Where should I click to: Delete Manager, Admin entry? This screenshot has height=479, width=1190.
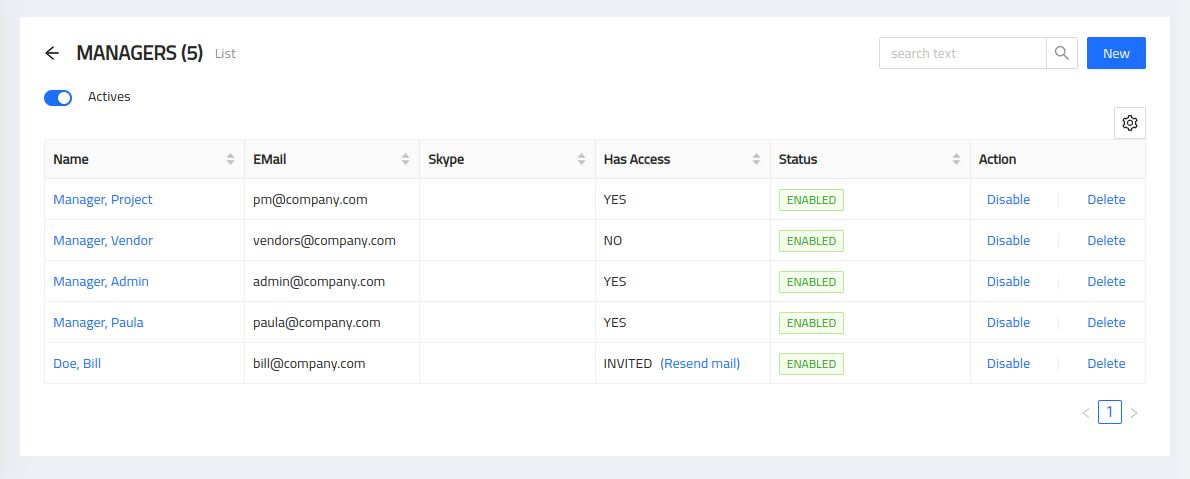click(x=1107, y=282)
